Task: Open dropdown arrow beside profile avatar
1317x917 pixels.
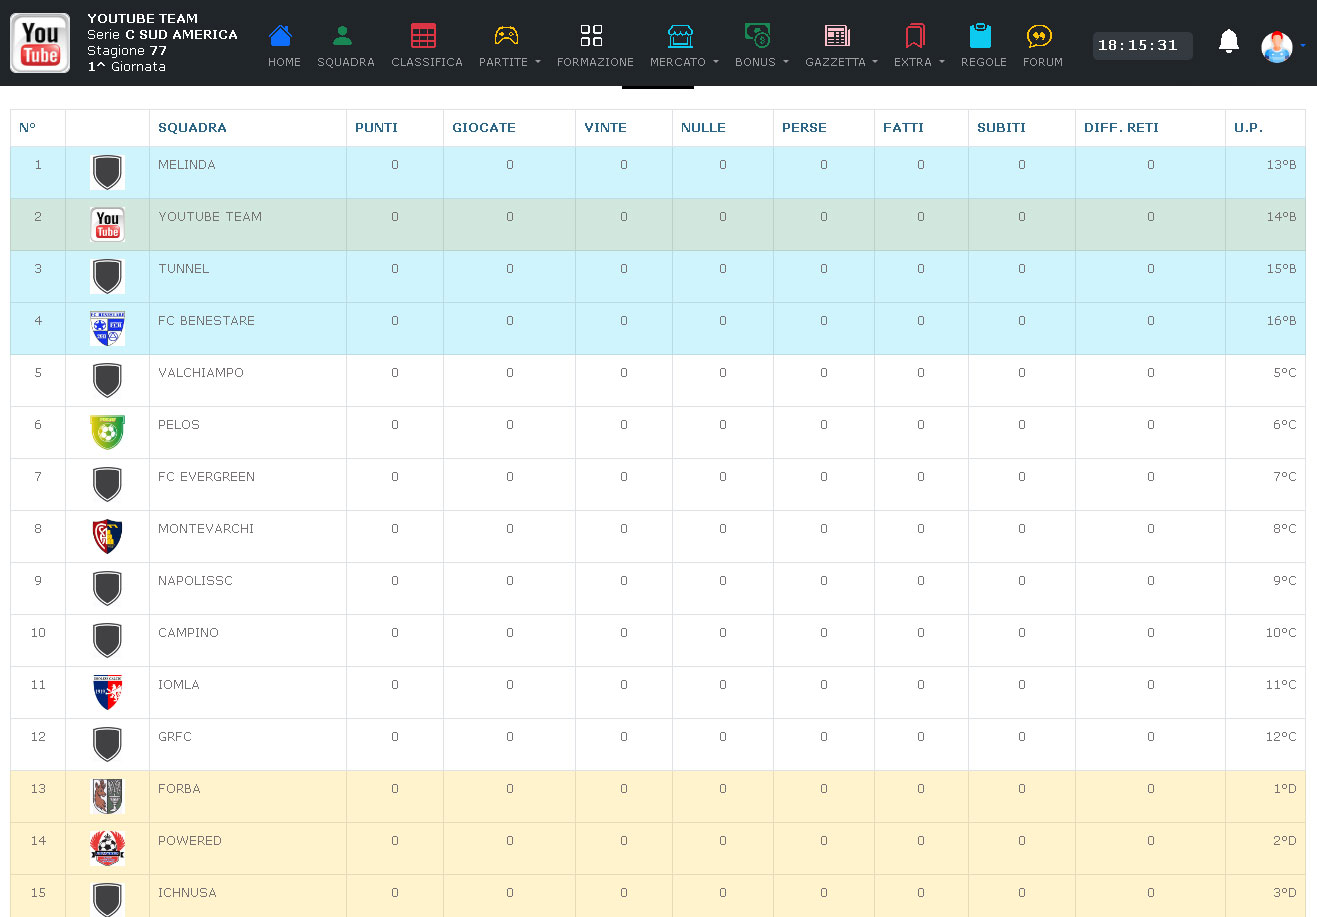Action: click(x=1303, y=46)
